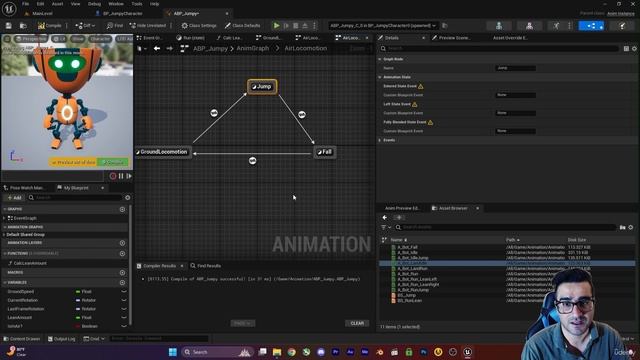Save the ABP_Jumpy asset with the toolbar icon
This screenshot has height=360, width=640.
[9, 26]
